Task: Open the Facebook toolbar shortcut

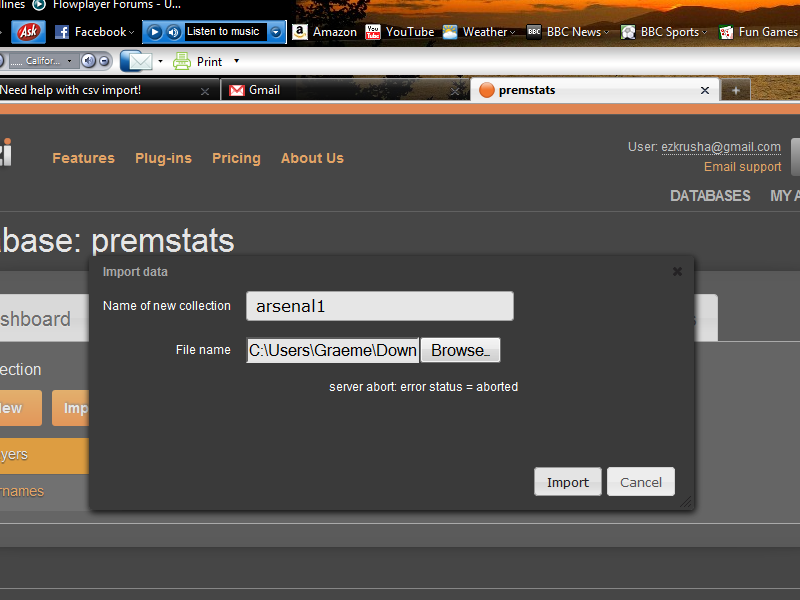Action: [x=92, y=32]
